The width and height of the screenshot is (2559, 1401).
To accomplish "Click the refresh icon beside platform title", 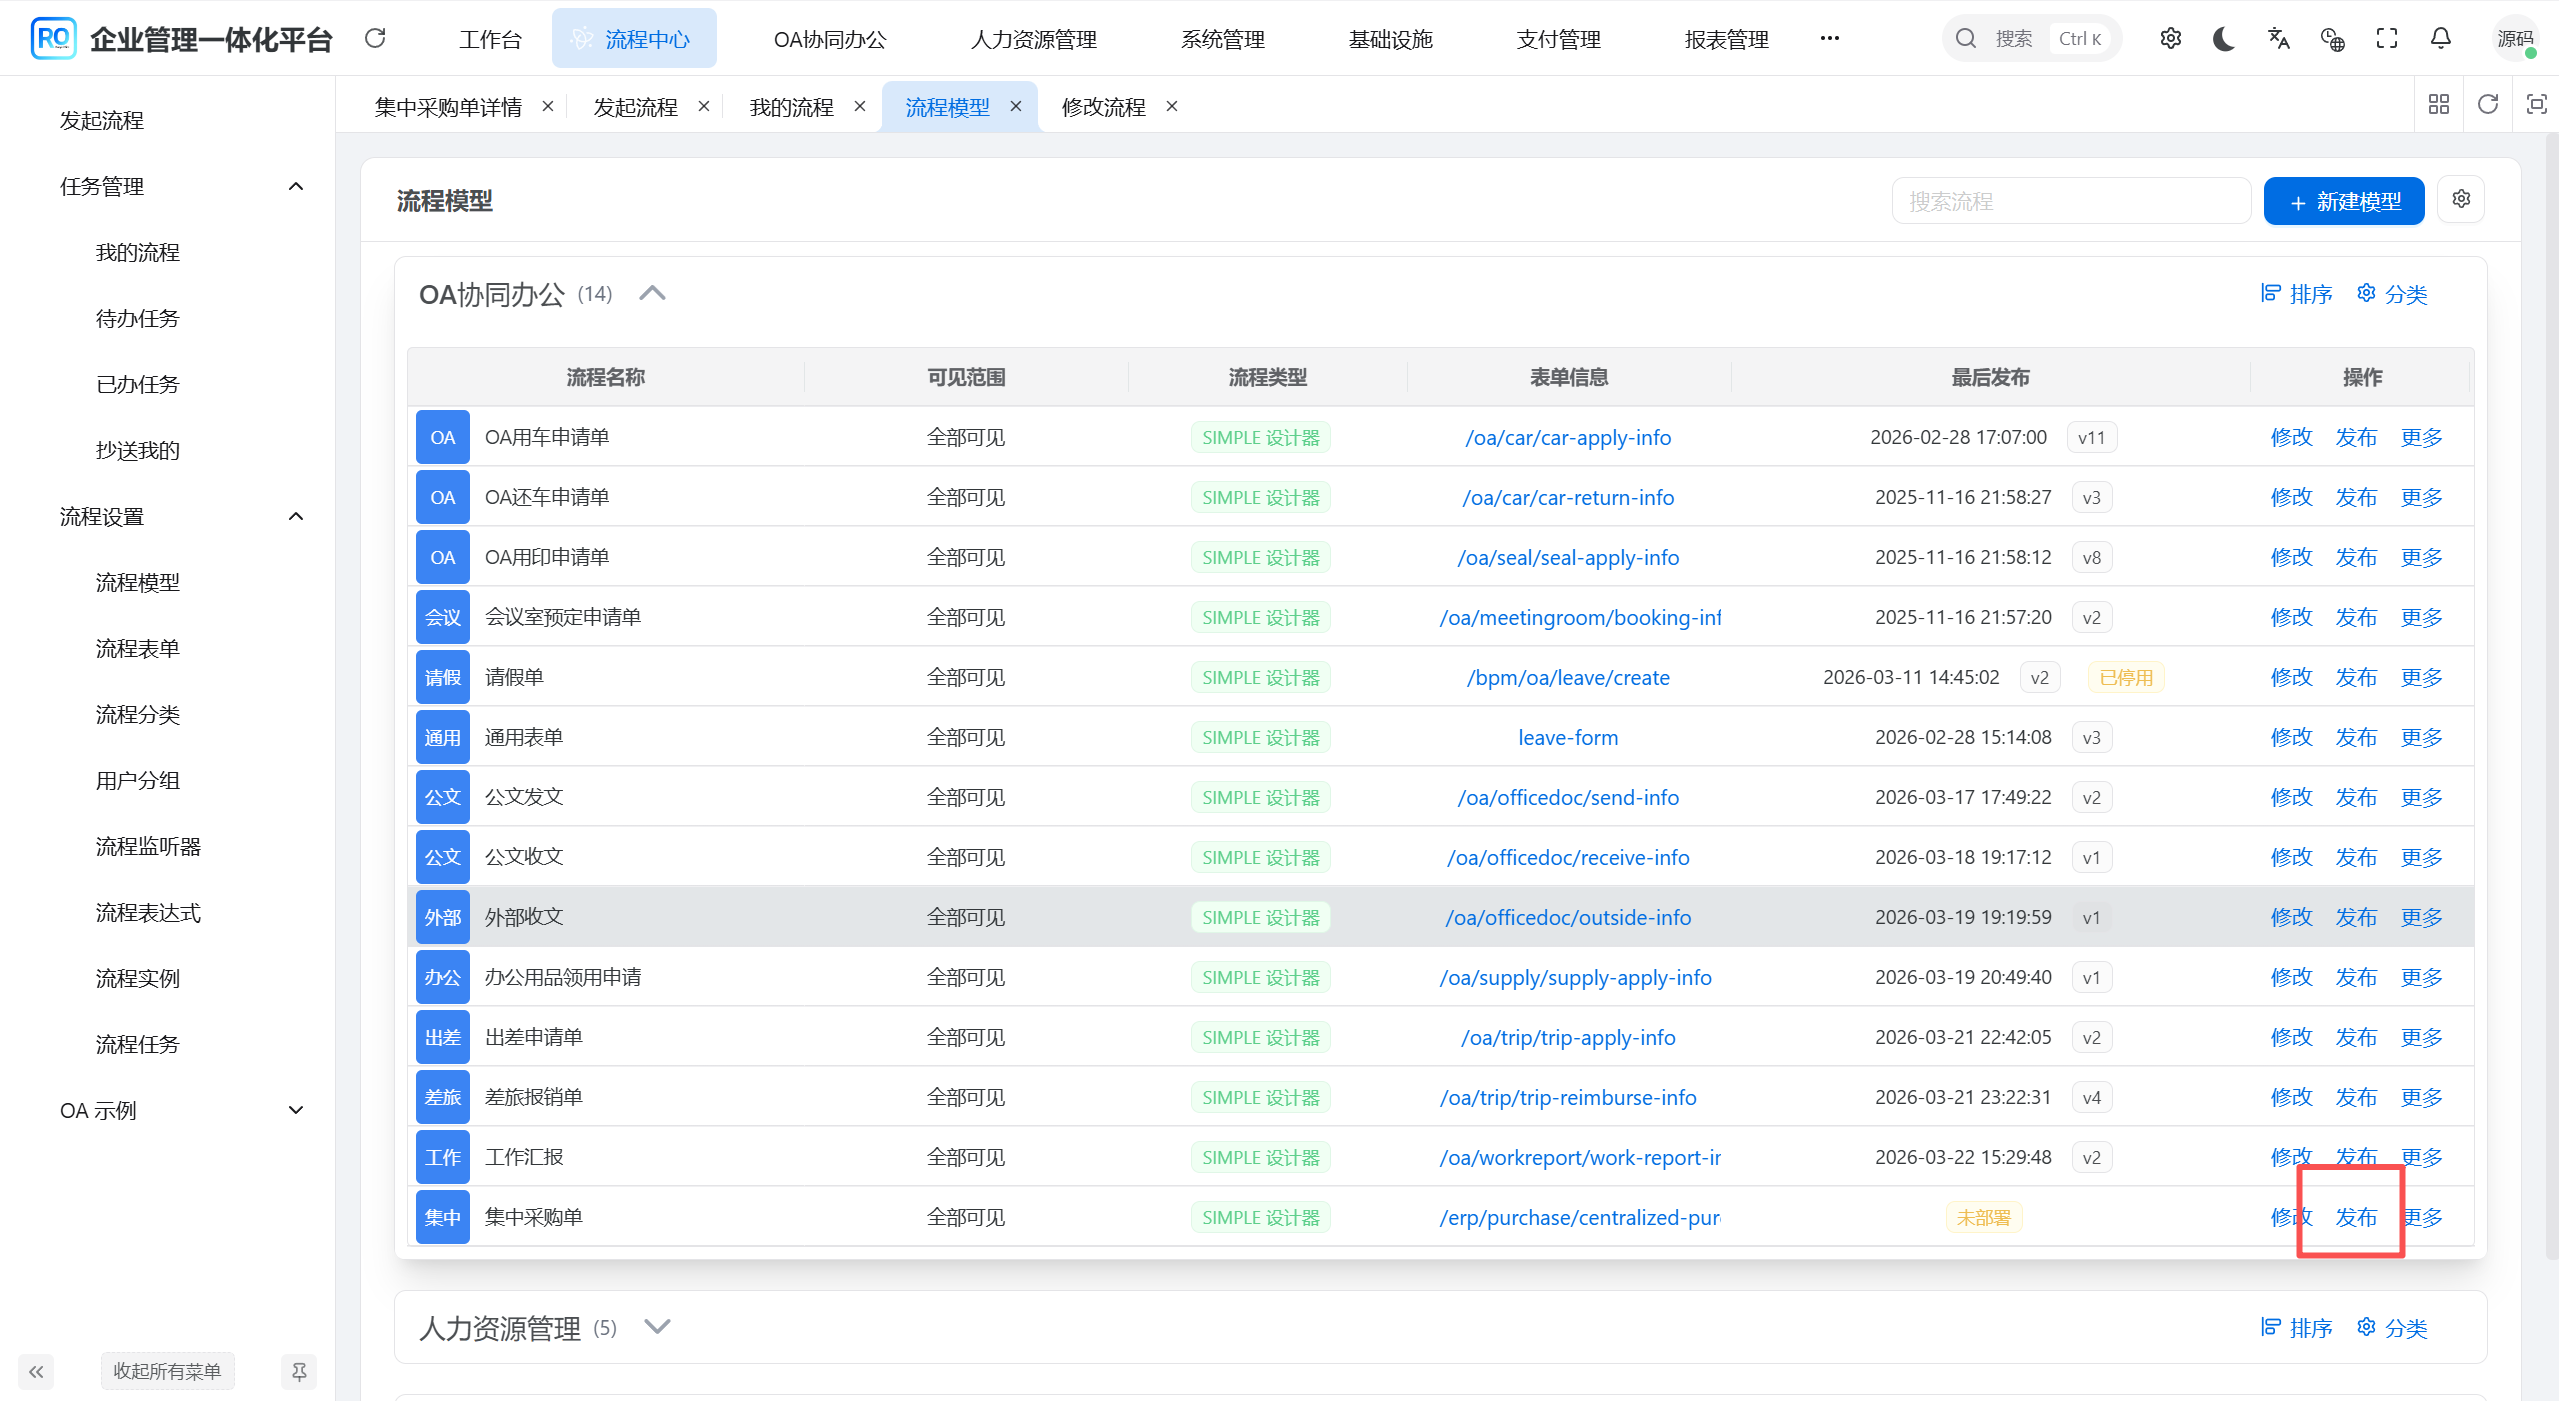I will (x=375, y=39).
